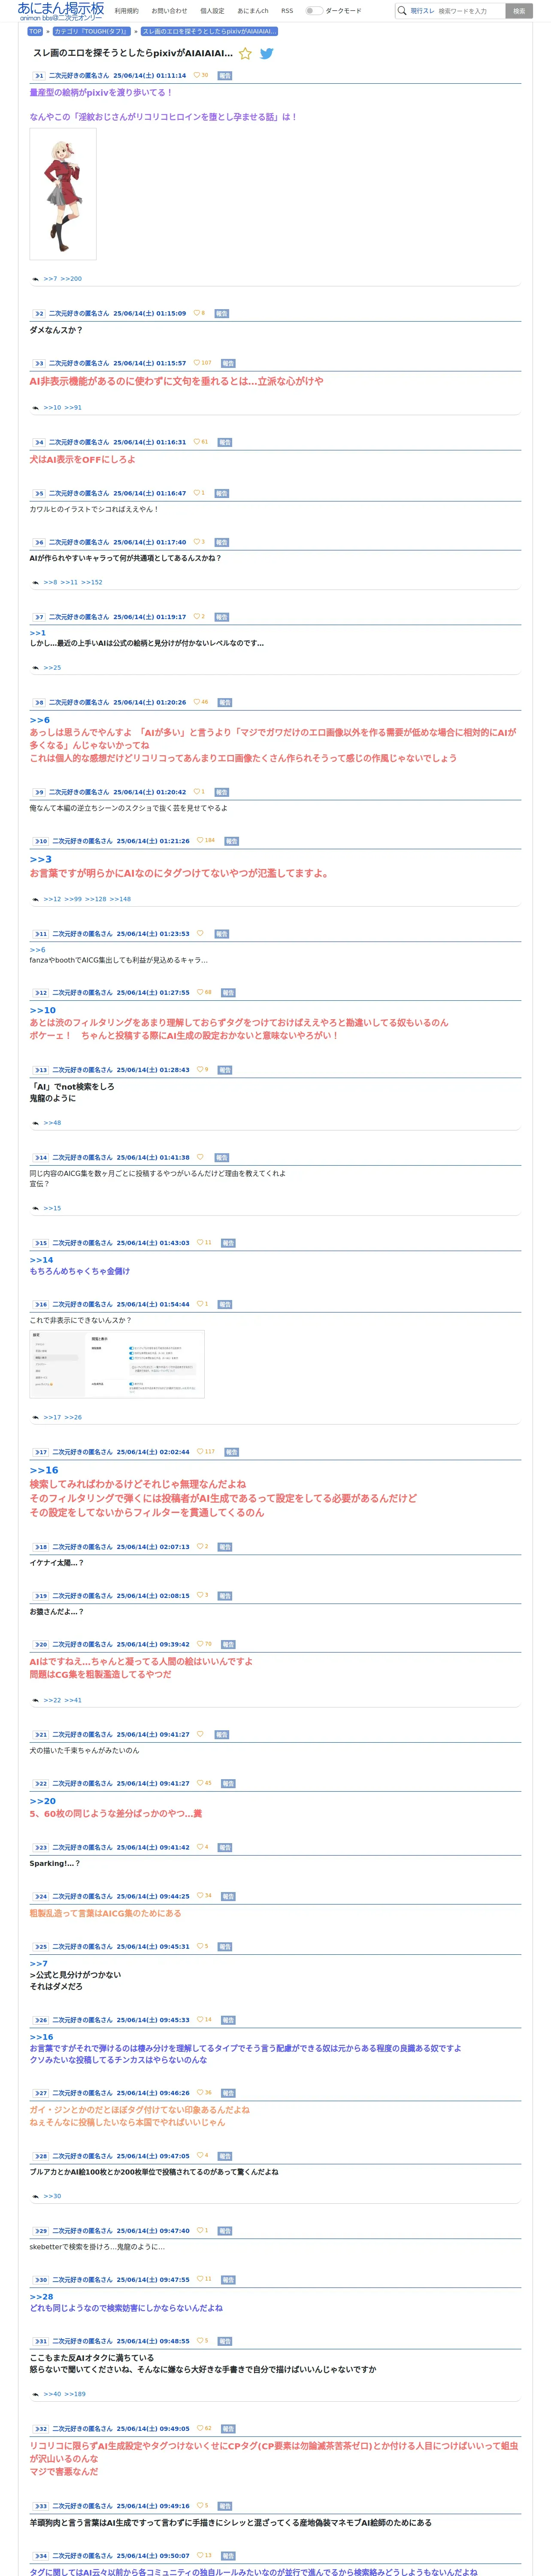Screen dimensions: 551x2576
Task: Follow the >>28 anchor in post 30
Action: click(x=42, y=2297)
